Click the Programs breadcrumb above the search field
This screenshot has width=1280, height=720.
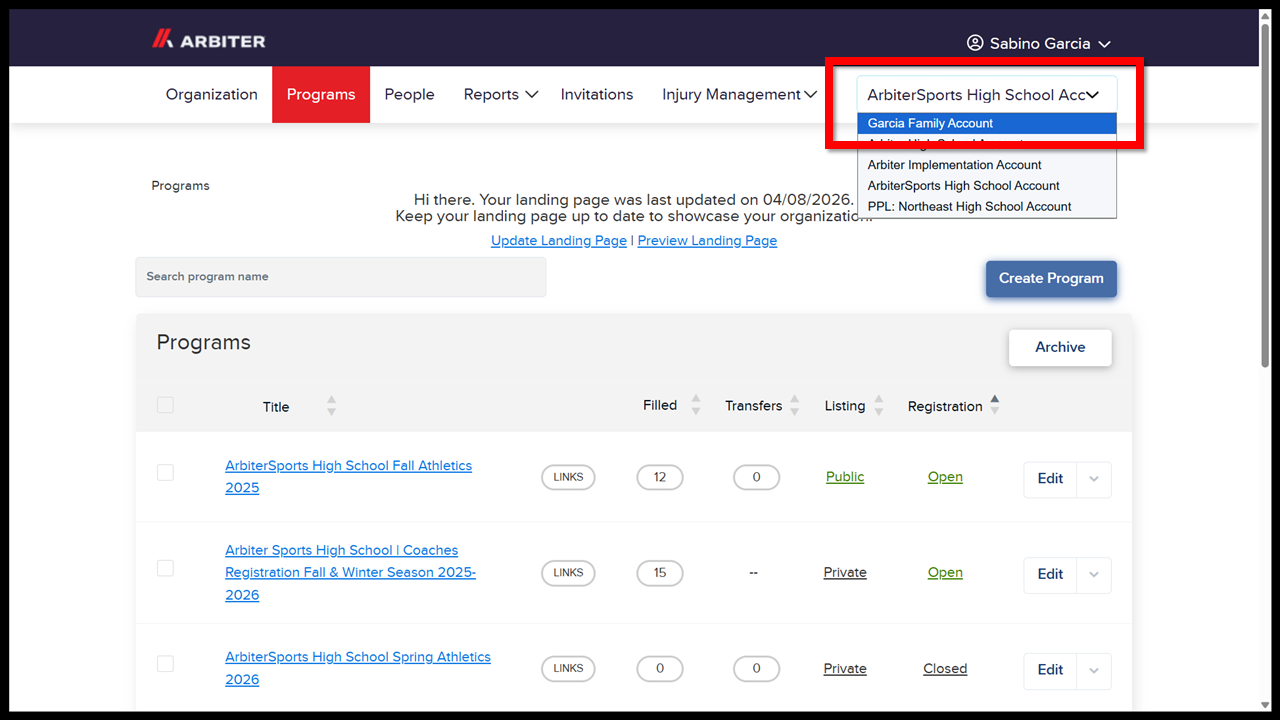181,186
